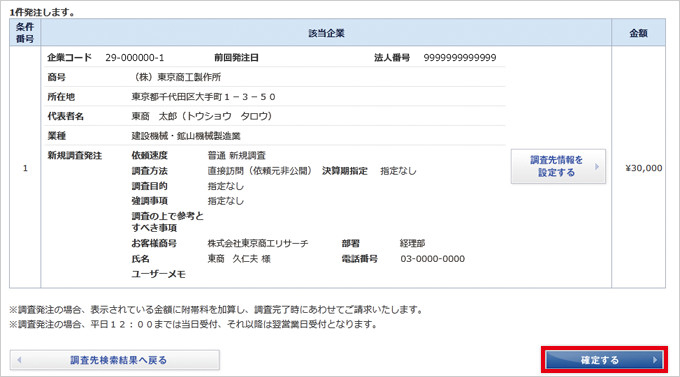Click the 法人番号 value 9999999999999
680x377 pixels.
(460, 58)
